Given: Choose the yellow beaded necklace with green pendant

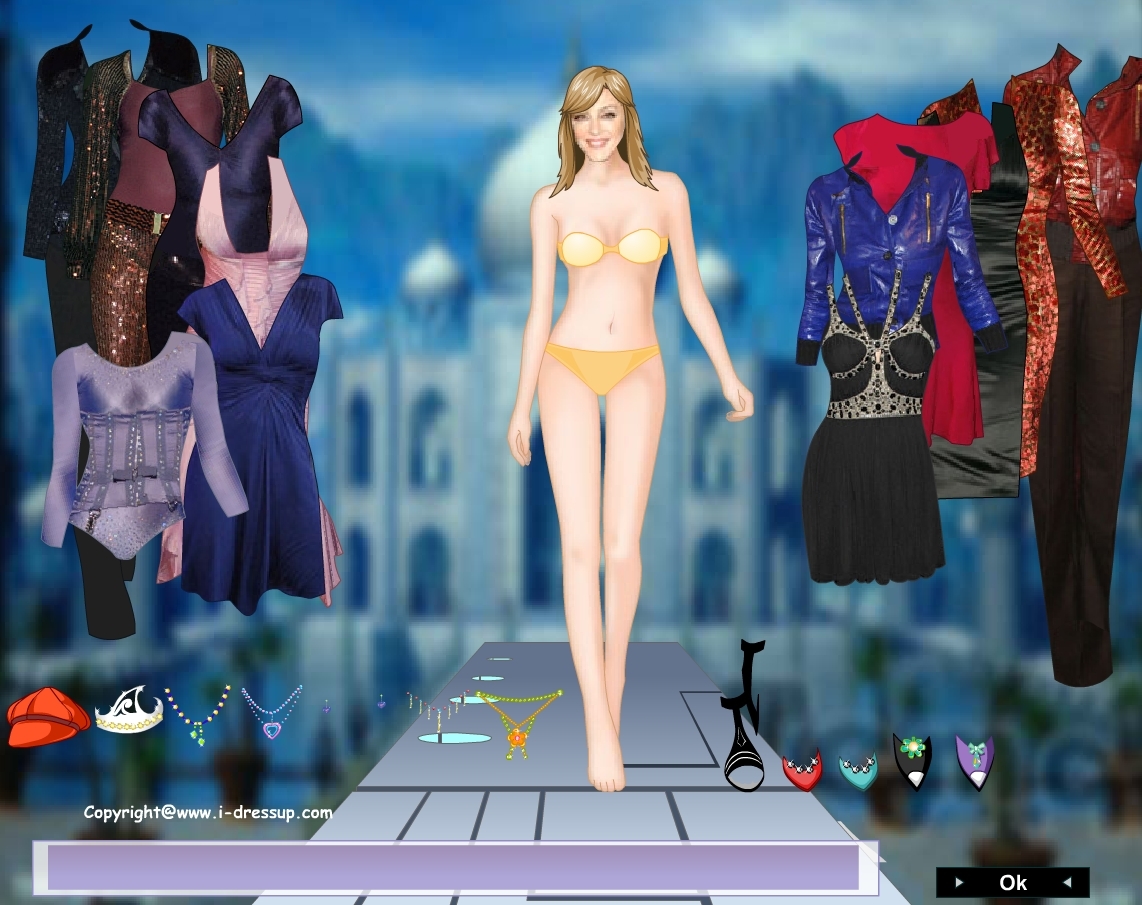Looking at the screenshot, I should (197, 714).
